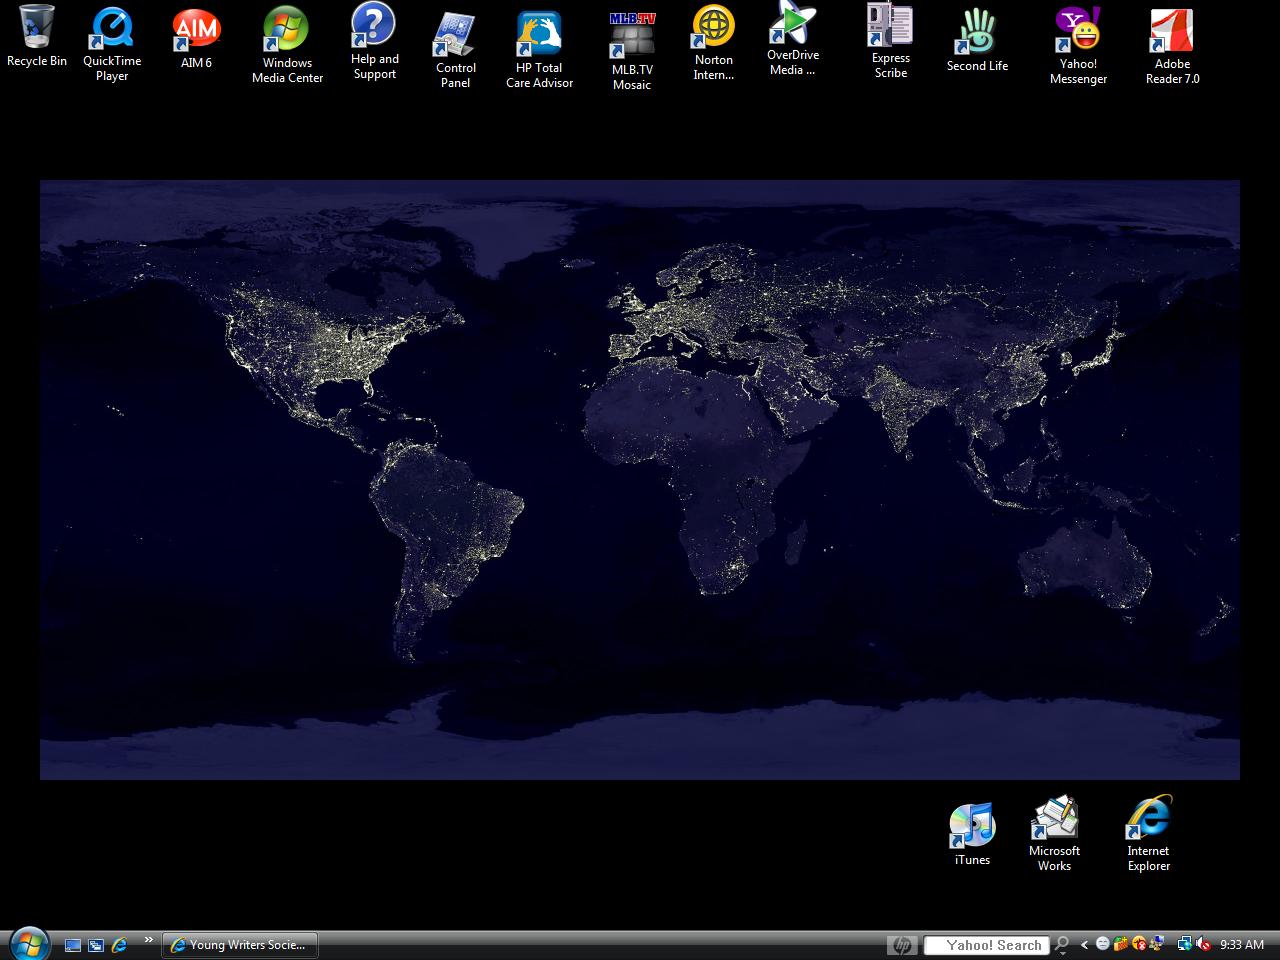
Task: Click the Windows Media Center shortcut
Action: coord(287,45)
